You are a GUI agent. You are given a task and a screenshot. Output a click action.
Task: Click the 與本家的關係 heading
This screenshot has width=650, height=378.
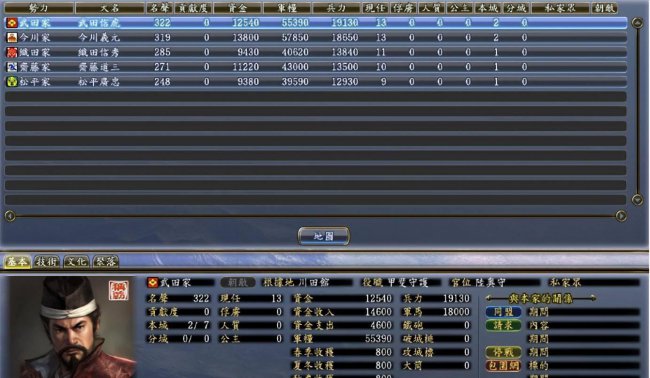click(x=541, y=298)
